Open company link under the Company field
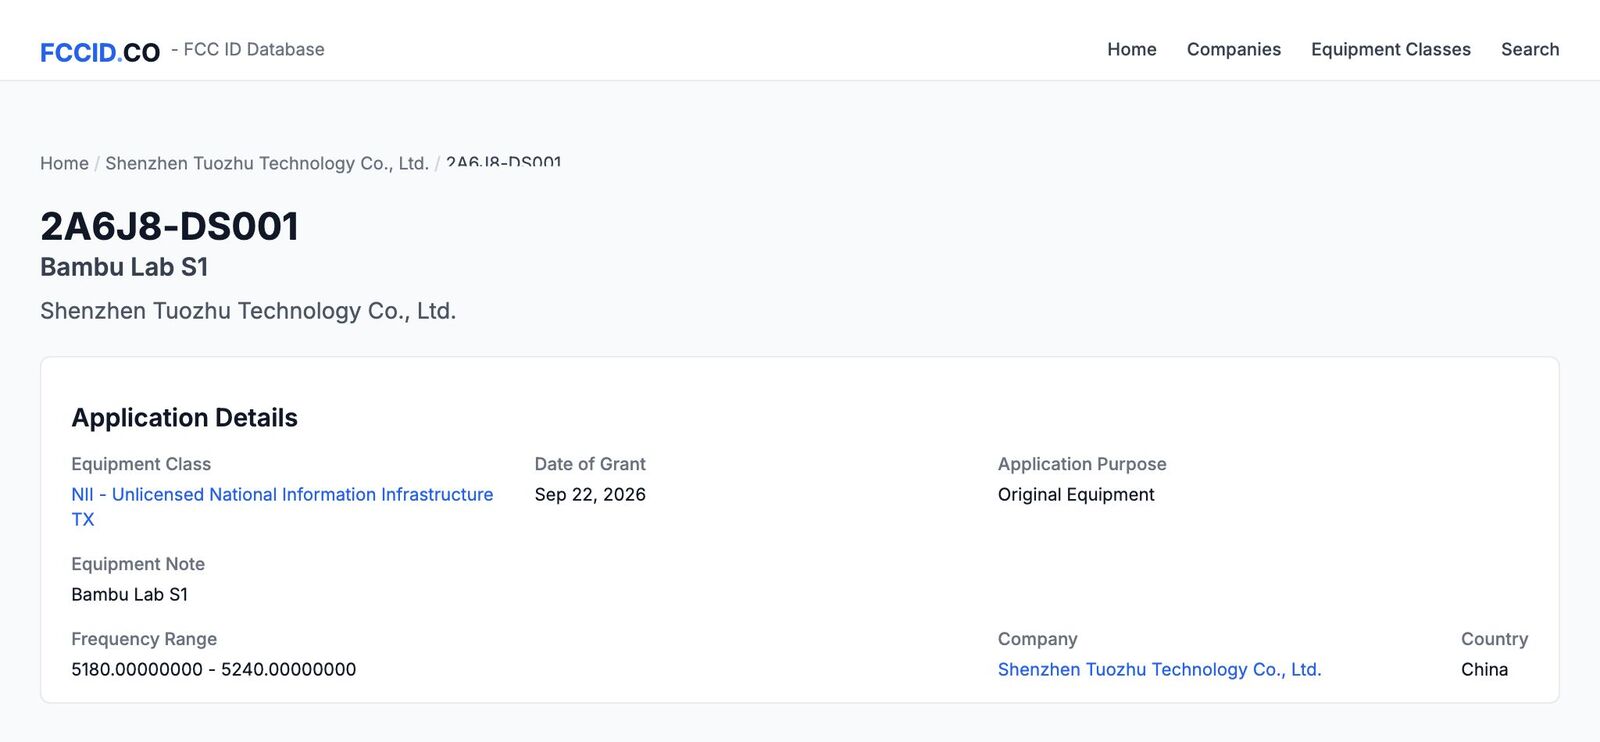This screenshot has height=742, width=1600. [1159, 669]
